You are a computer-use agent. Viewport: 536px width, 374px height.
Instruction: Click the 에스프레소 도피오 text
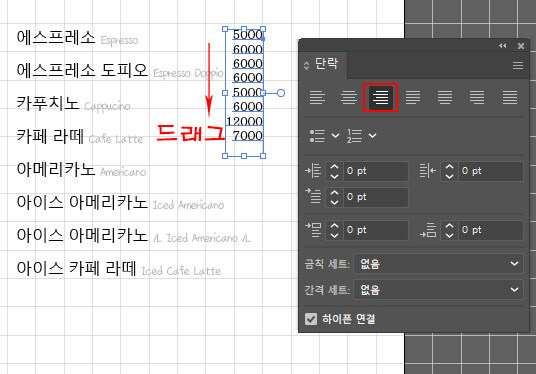(x=82, y=70)
